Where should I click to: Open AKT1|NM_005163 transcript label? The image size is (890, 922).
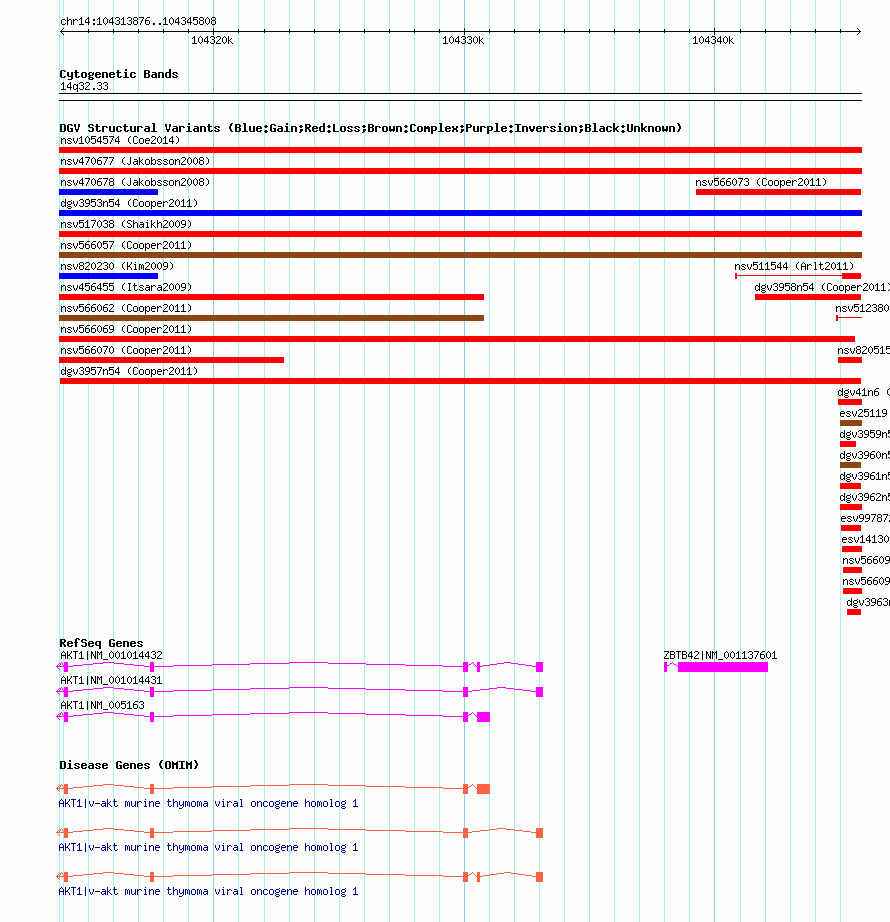(102, 705)
